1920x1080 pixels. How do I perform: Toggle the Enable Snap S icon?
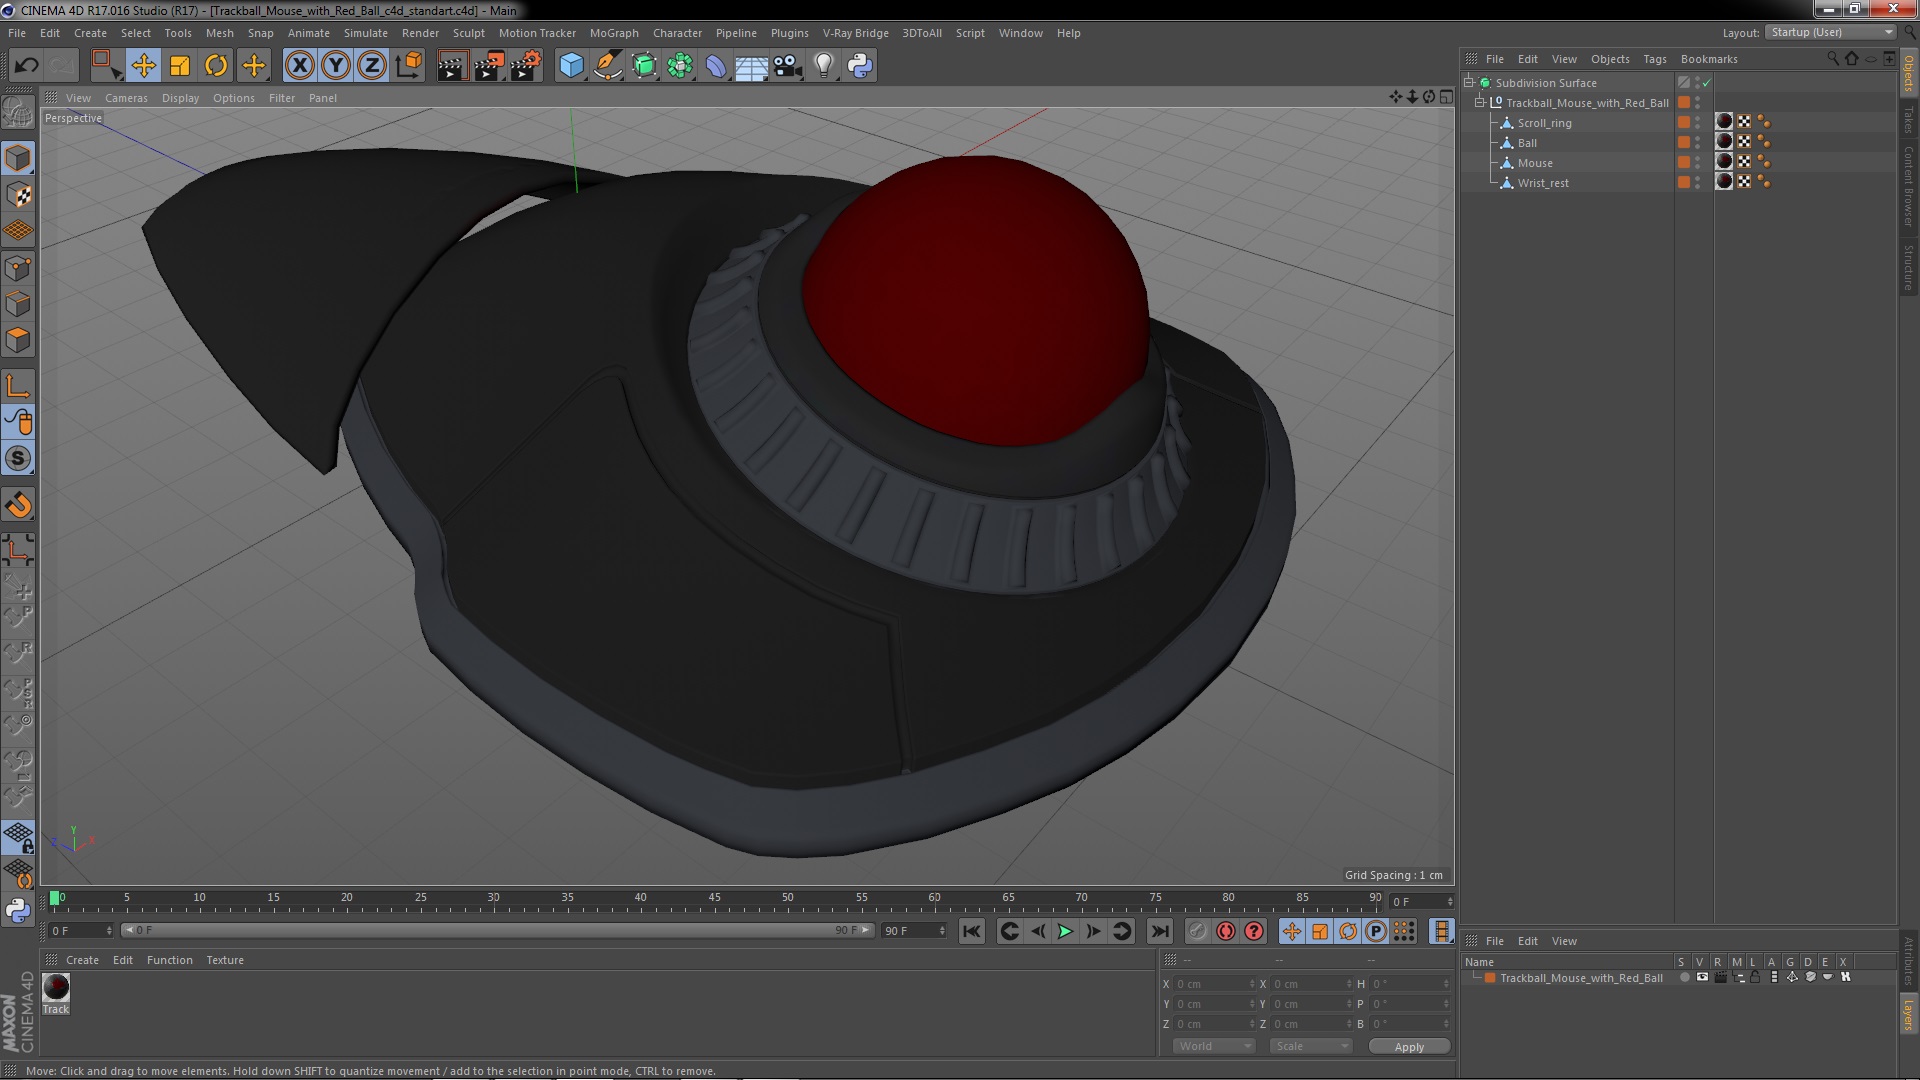tap(18, 459)
